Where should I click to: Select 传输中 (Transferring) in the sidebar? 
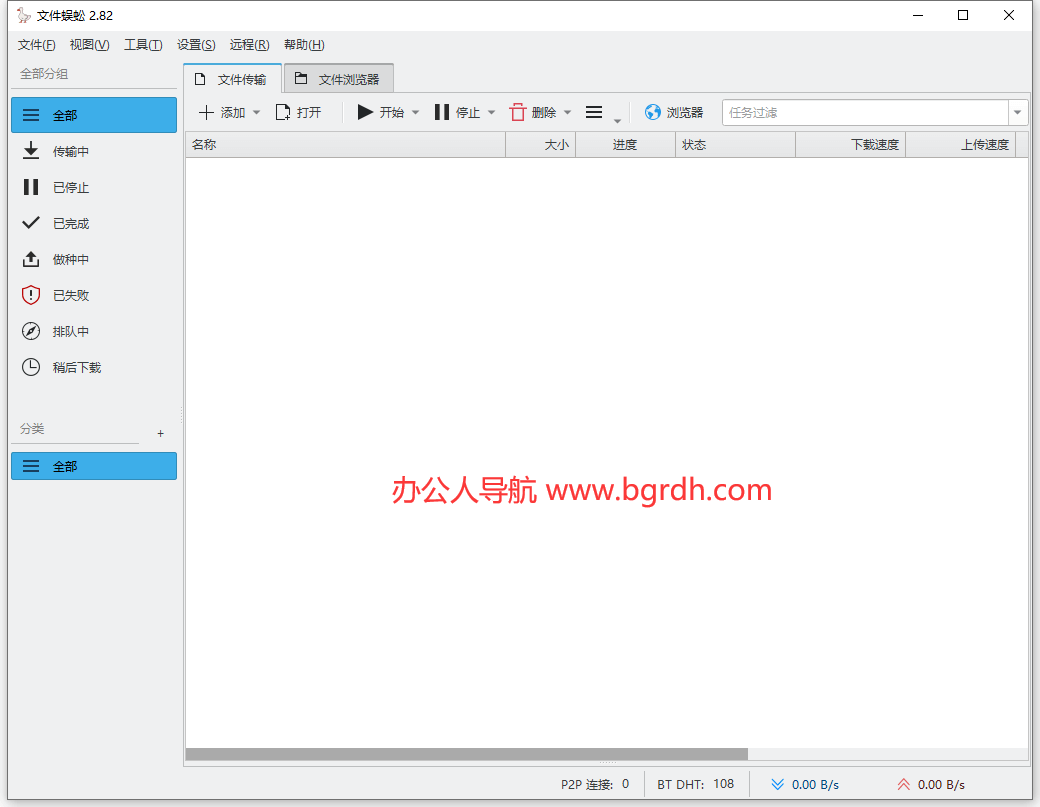(70, 152)
